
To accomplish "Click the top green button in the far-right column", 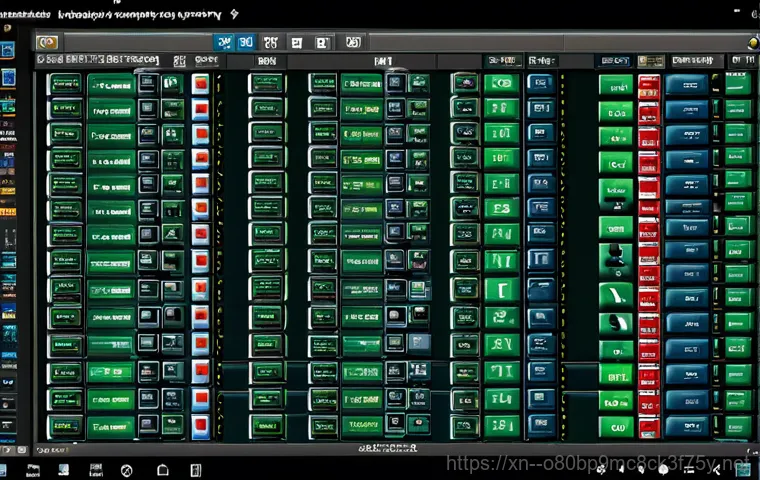I will 738,84.
